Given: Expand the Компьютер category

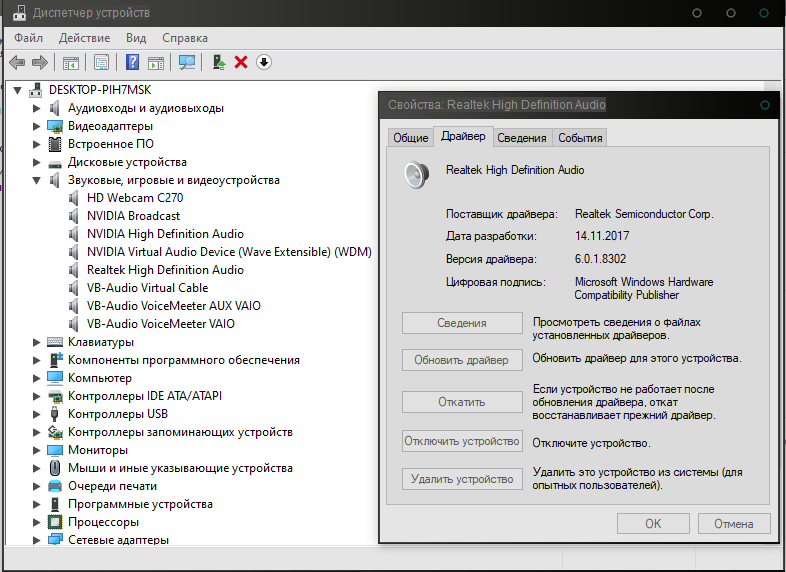Looking at the screenshot, I should (x=36, y=378).
